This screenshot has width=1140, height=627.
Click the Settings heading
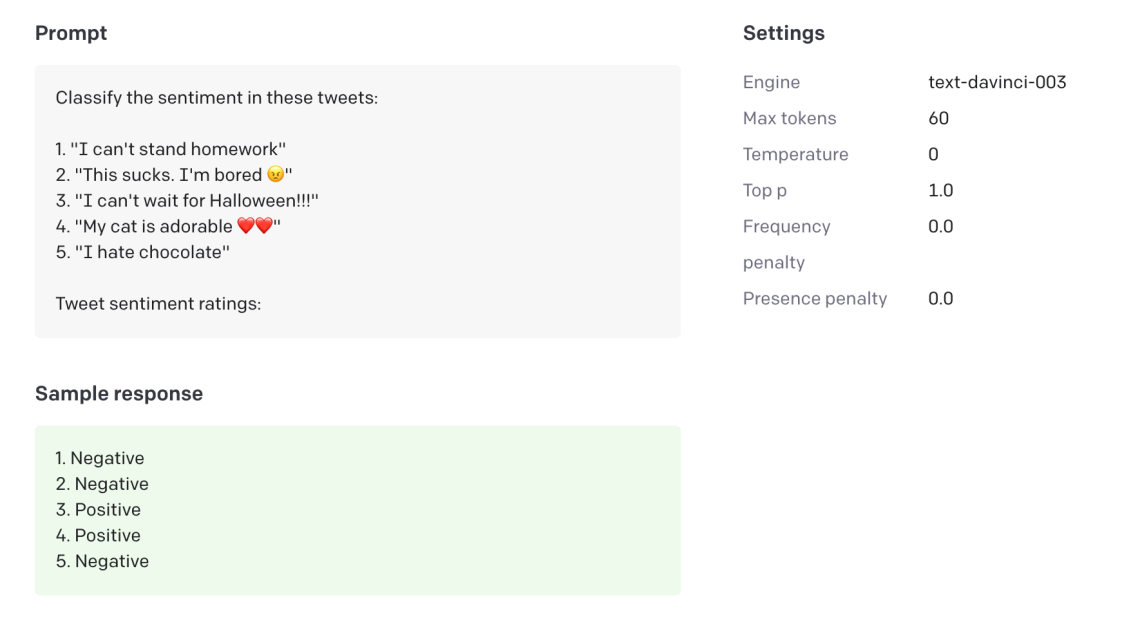coord(783,33)
